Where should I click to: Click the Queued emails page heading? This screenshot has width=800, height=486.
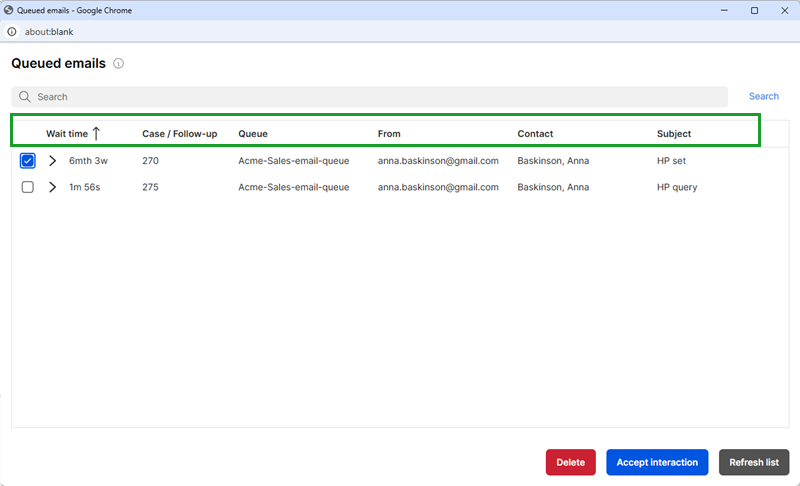[x=59, y=63]
